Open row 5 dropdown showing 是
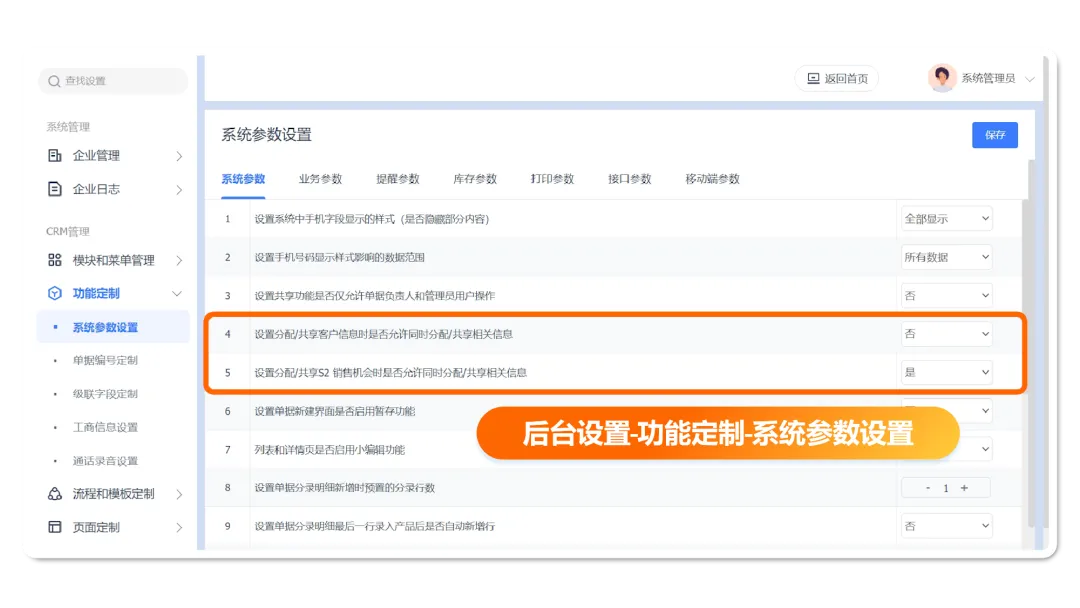Image resolution: width=1080 pixels, height=608 pixels. click(946, 372)
